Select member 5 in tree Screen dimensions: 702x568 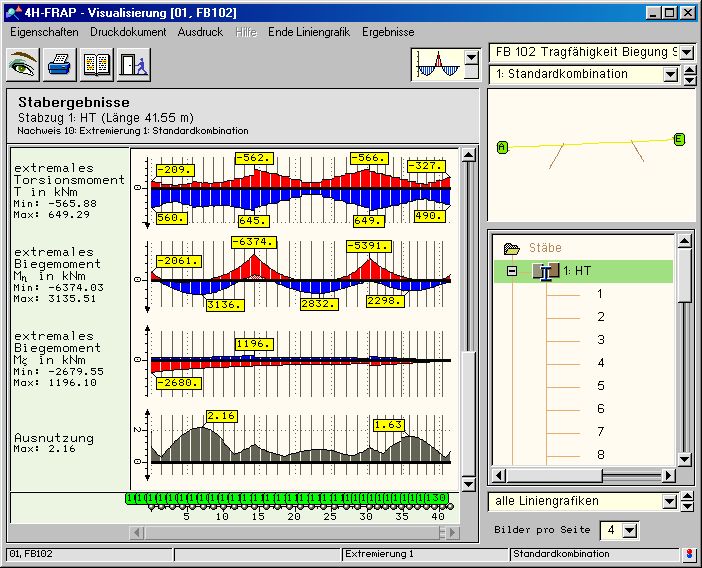tap(601, 386)
